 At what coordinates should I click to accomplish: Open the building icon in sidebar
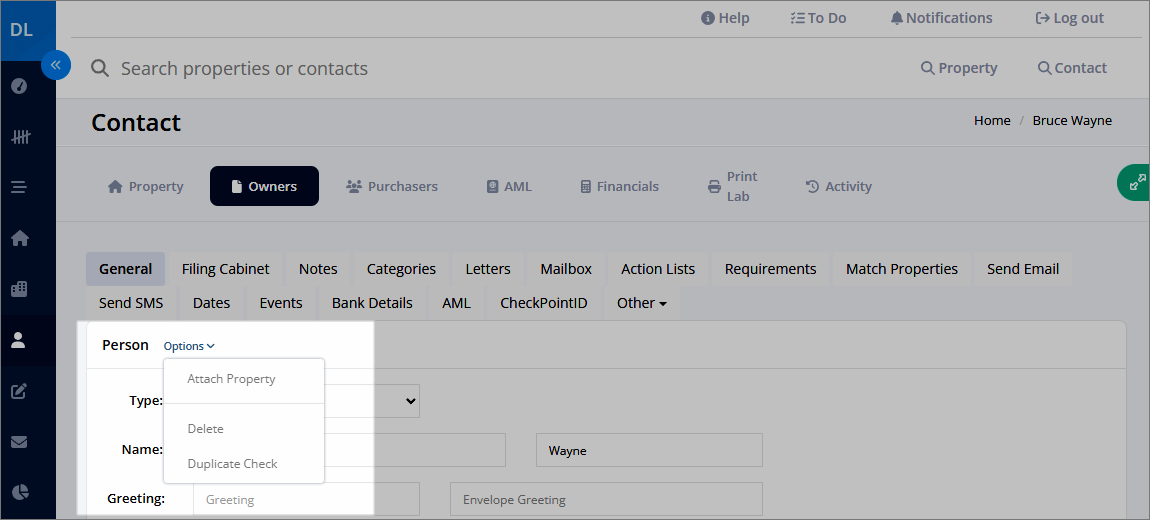point(20,289)
